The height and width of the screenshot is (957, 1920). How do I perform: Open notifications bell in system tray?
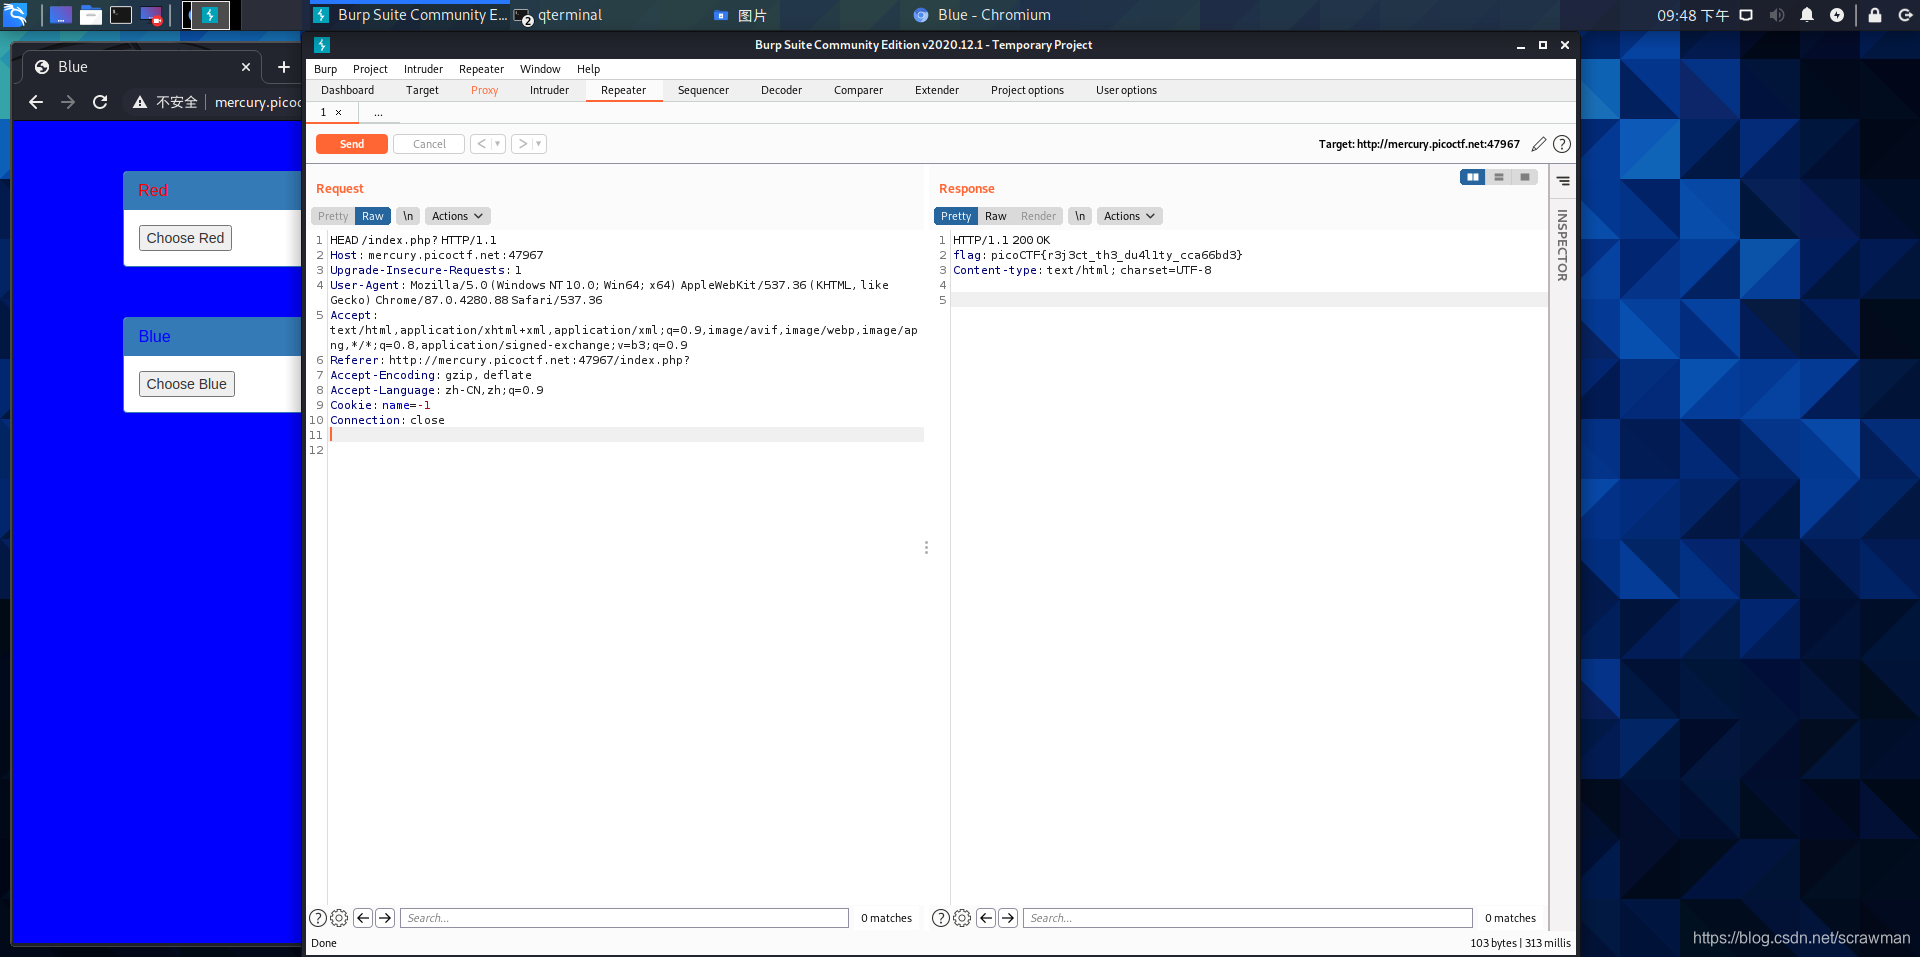tap(1807, 15)
